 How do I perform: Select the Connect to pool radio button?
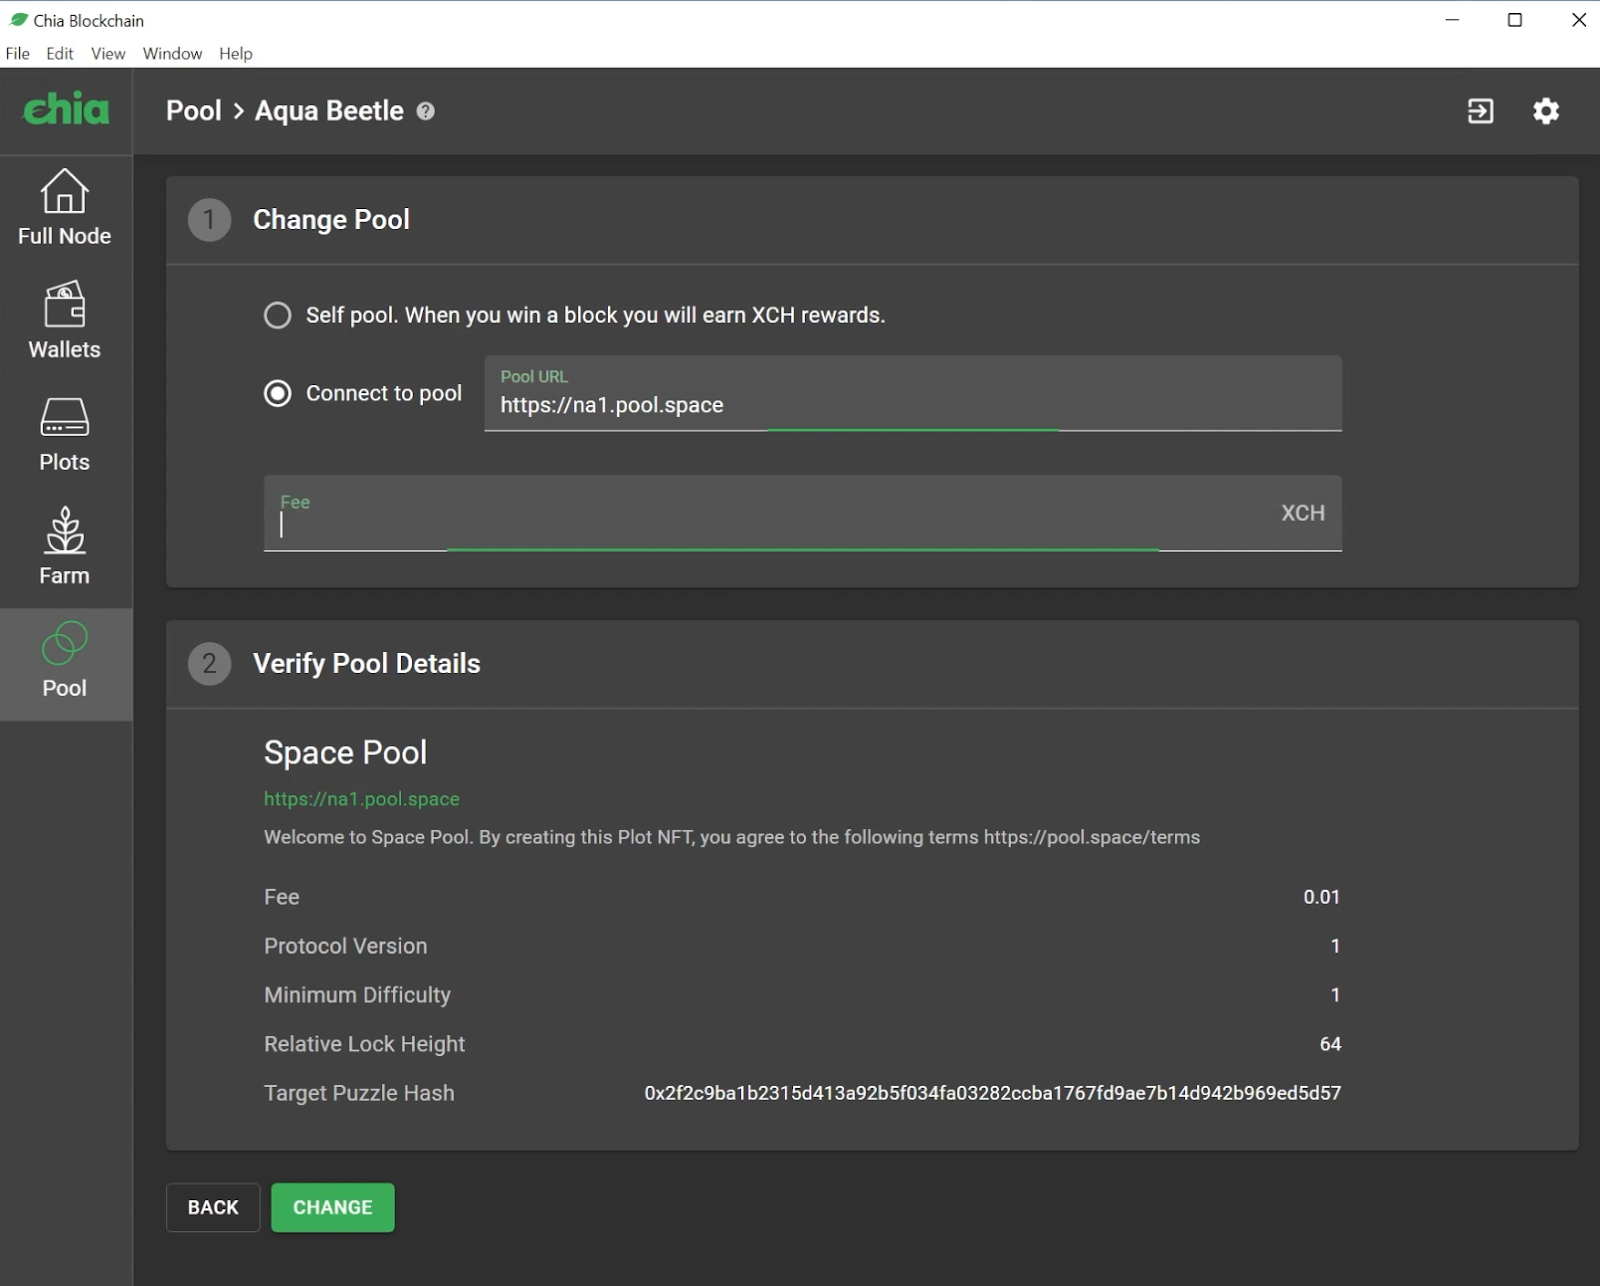click(x=278, y=393)
